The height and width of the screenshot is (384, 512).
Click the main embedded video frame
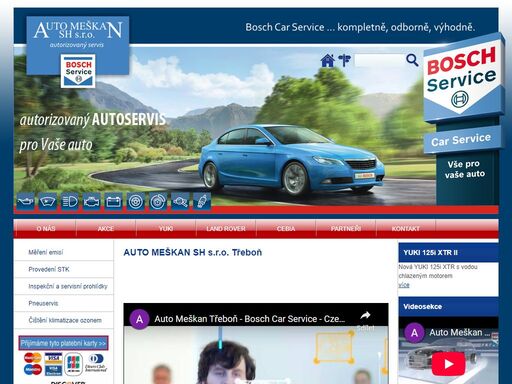256,344
